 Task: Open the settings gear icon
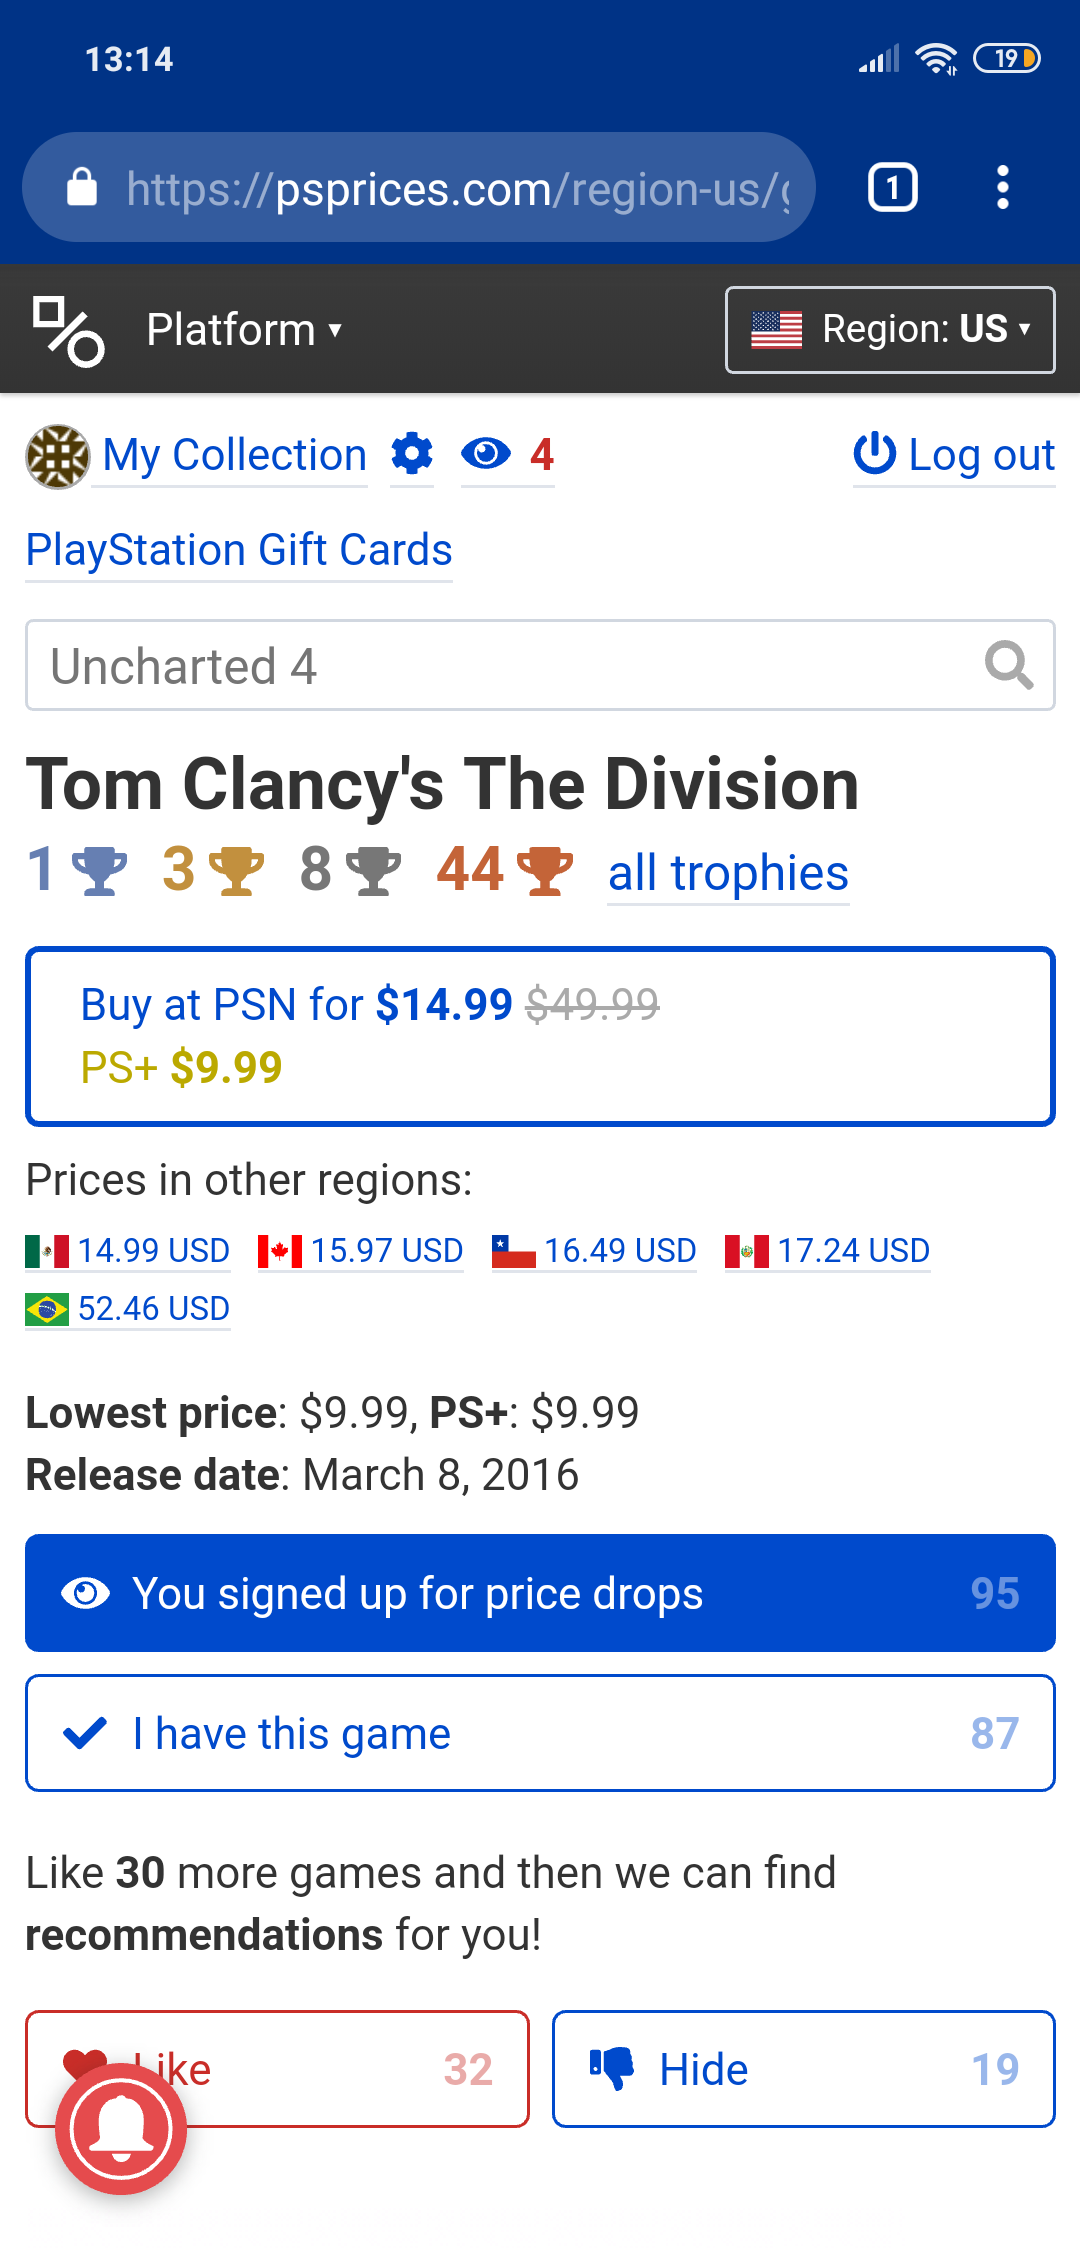412,455
